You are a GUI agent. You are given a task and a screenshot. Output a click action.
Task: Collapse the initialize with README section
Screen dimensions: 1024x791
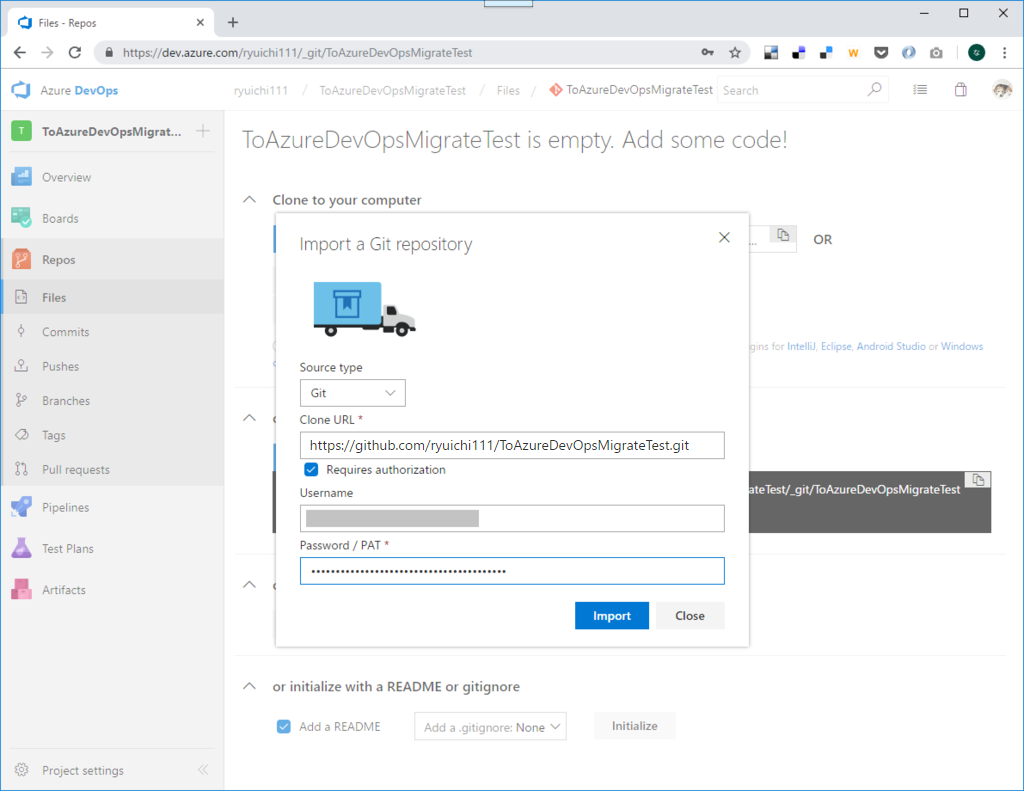[249, 686]
